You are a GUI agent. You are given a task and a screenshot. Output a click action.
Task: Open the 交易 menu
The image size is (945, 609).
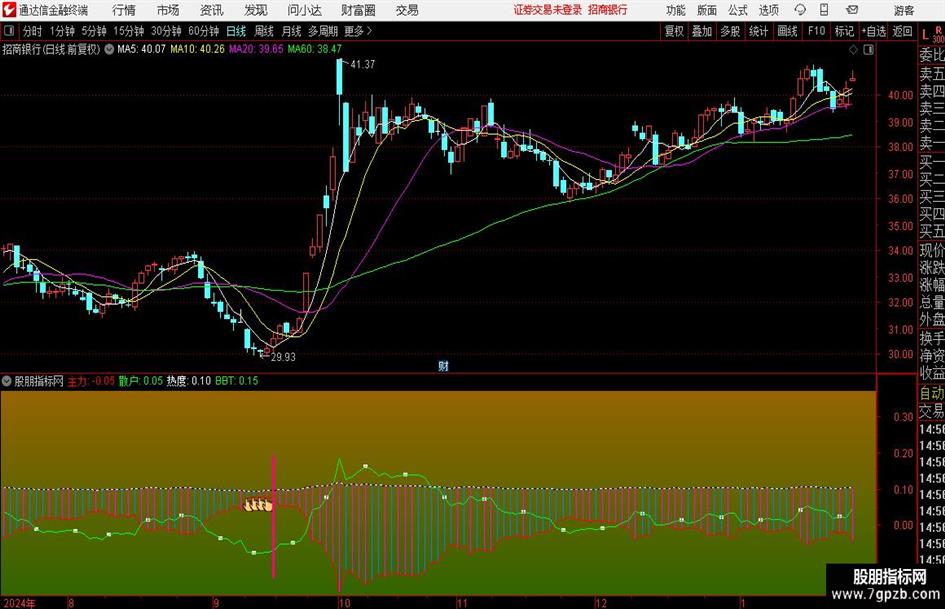tap(407, 10)
